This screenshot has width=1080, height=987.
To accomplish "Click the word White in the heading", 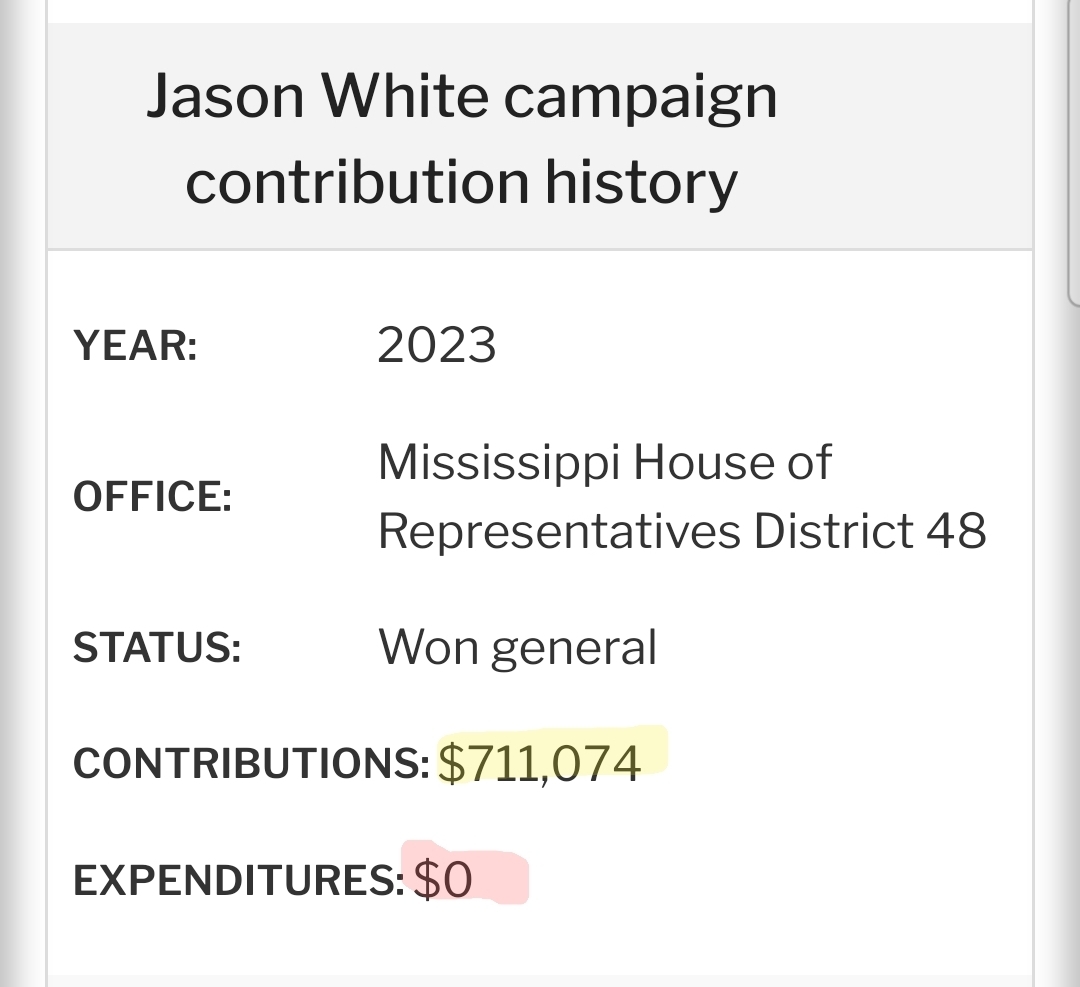I will point(404,97).
